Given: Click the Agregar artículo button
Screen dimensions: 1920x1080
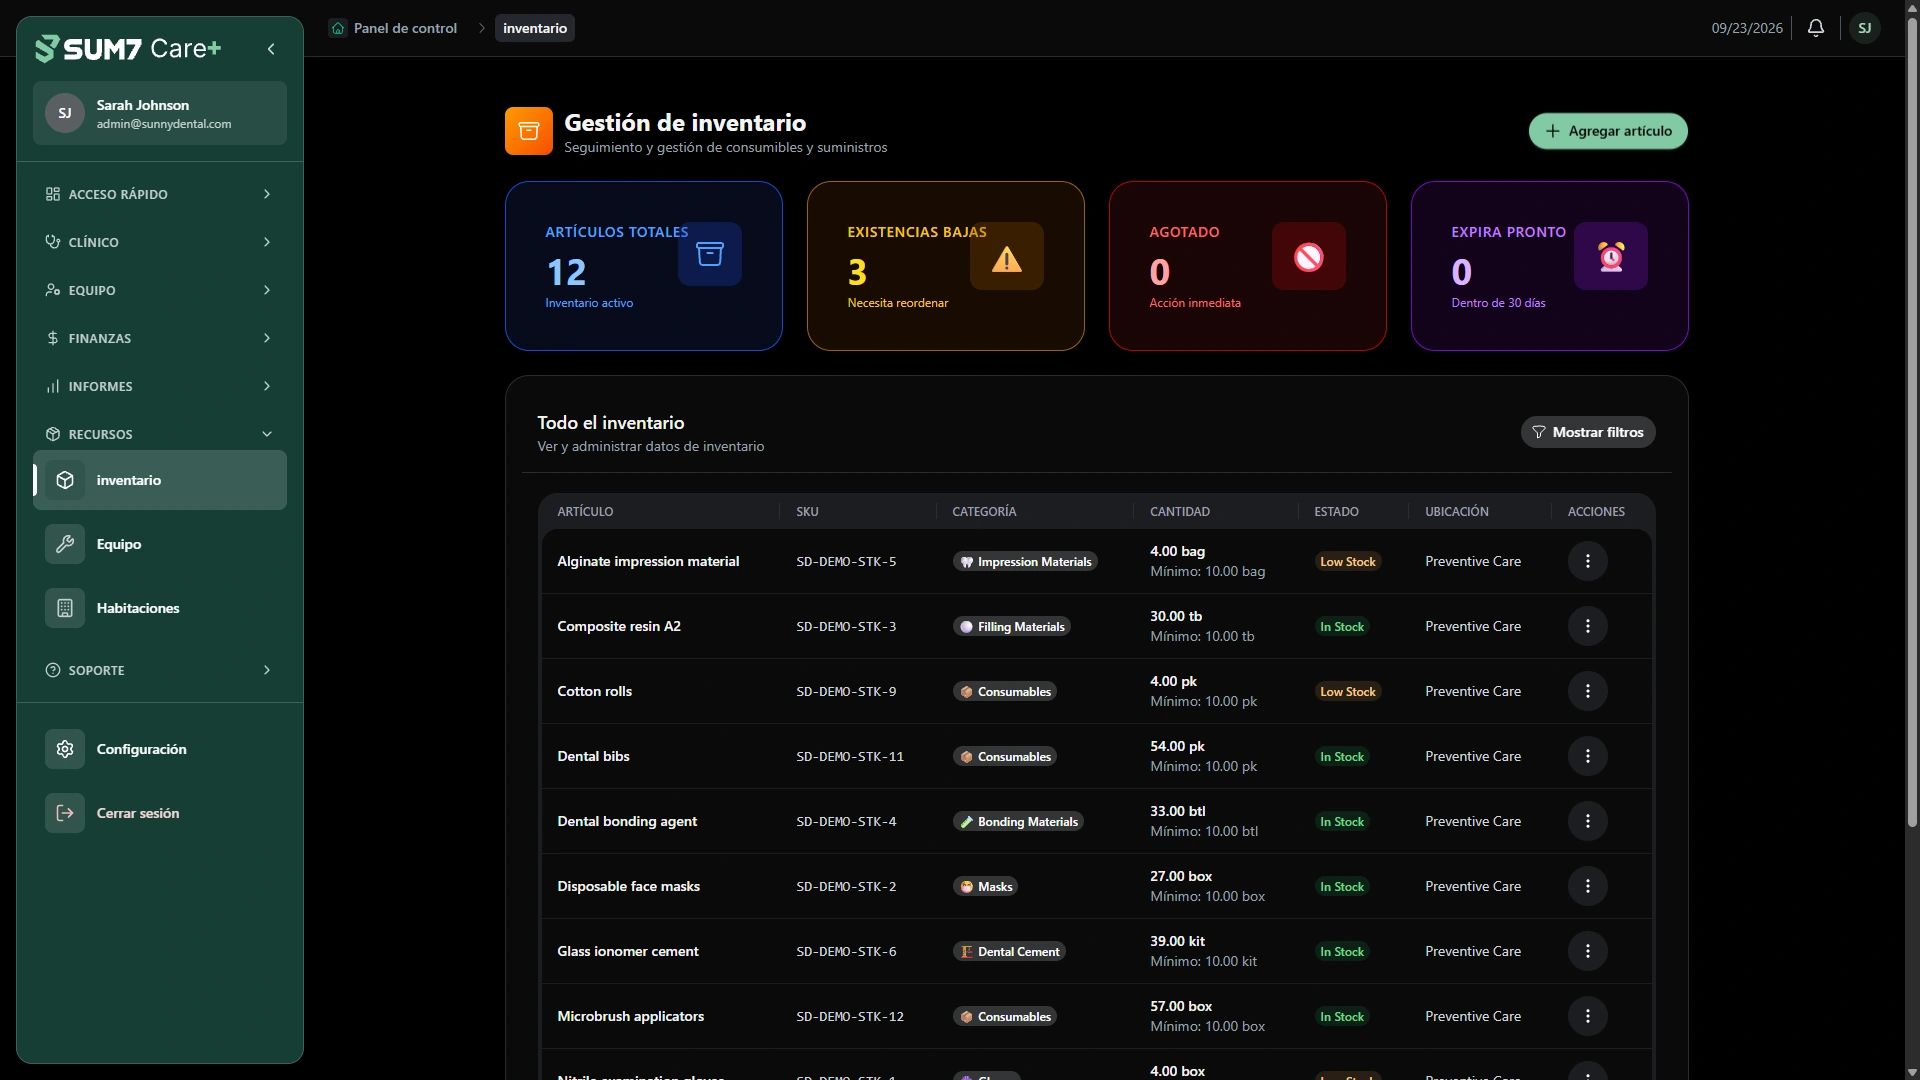Looking at the screenshot, I should tap(1608, 131).
